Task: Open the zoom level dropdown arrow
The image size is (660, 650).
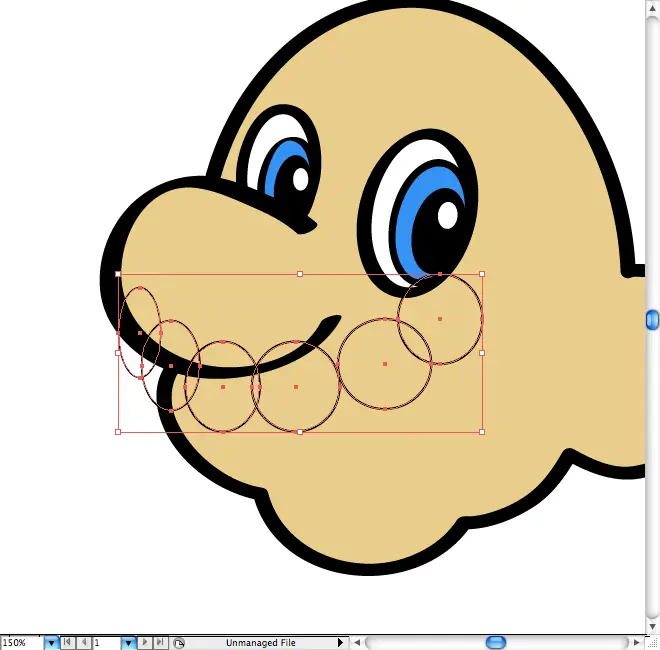Action: [51, 643]
